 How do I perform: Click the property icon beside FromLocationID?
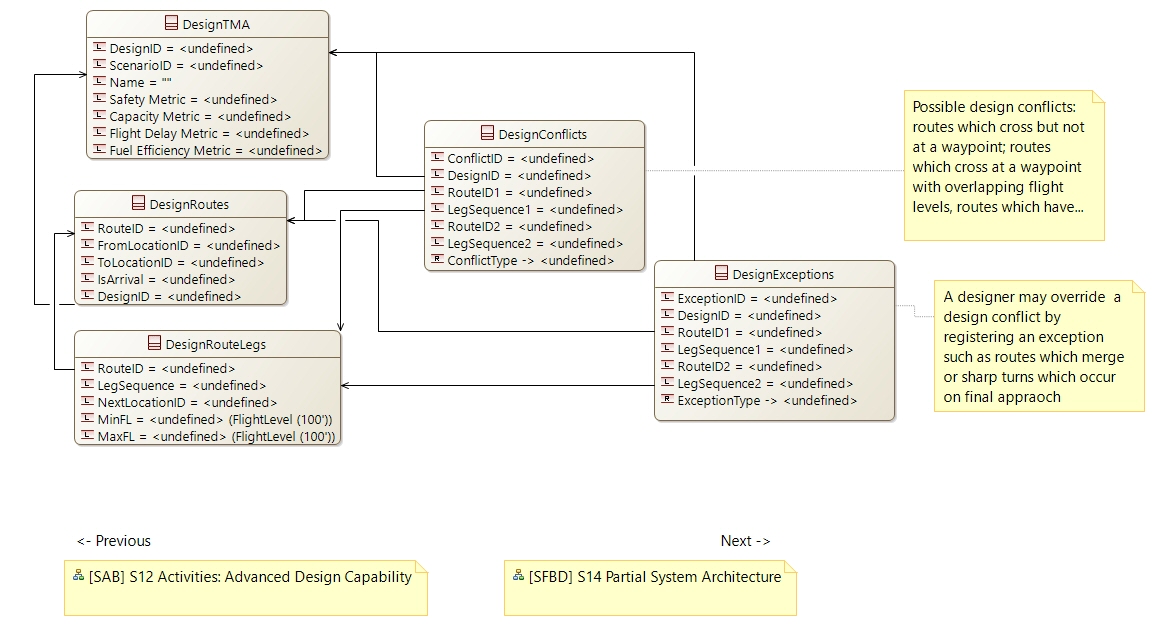tap(88, 244)
